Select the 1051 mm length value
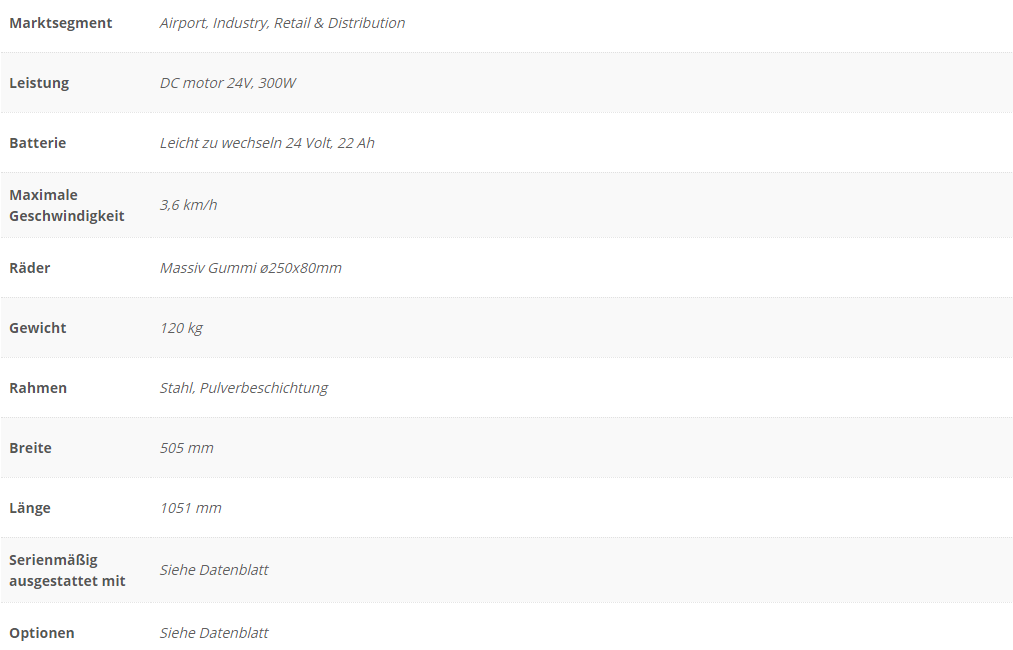 191,508
